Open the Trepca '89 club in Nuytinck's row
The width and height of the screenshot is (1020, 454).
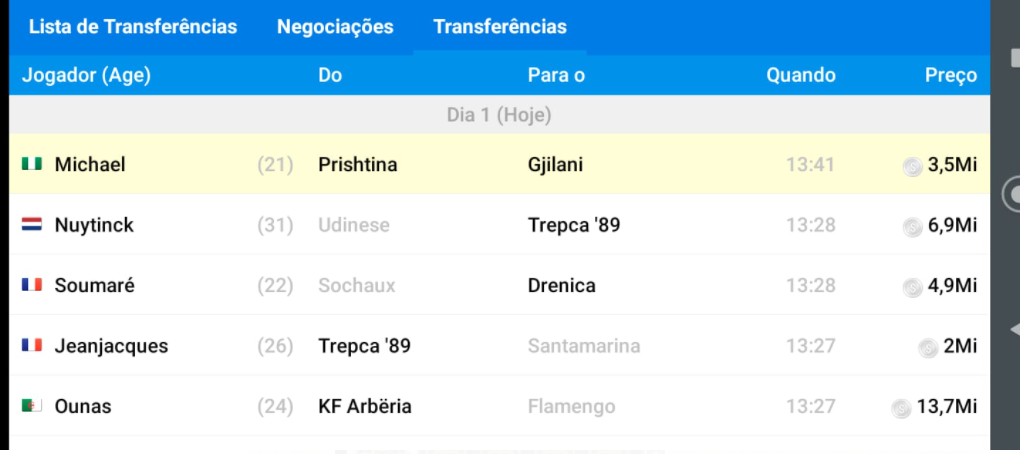[x=573, y=225]
